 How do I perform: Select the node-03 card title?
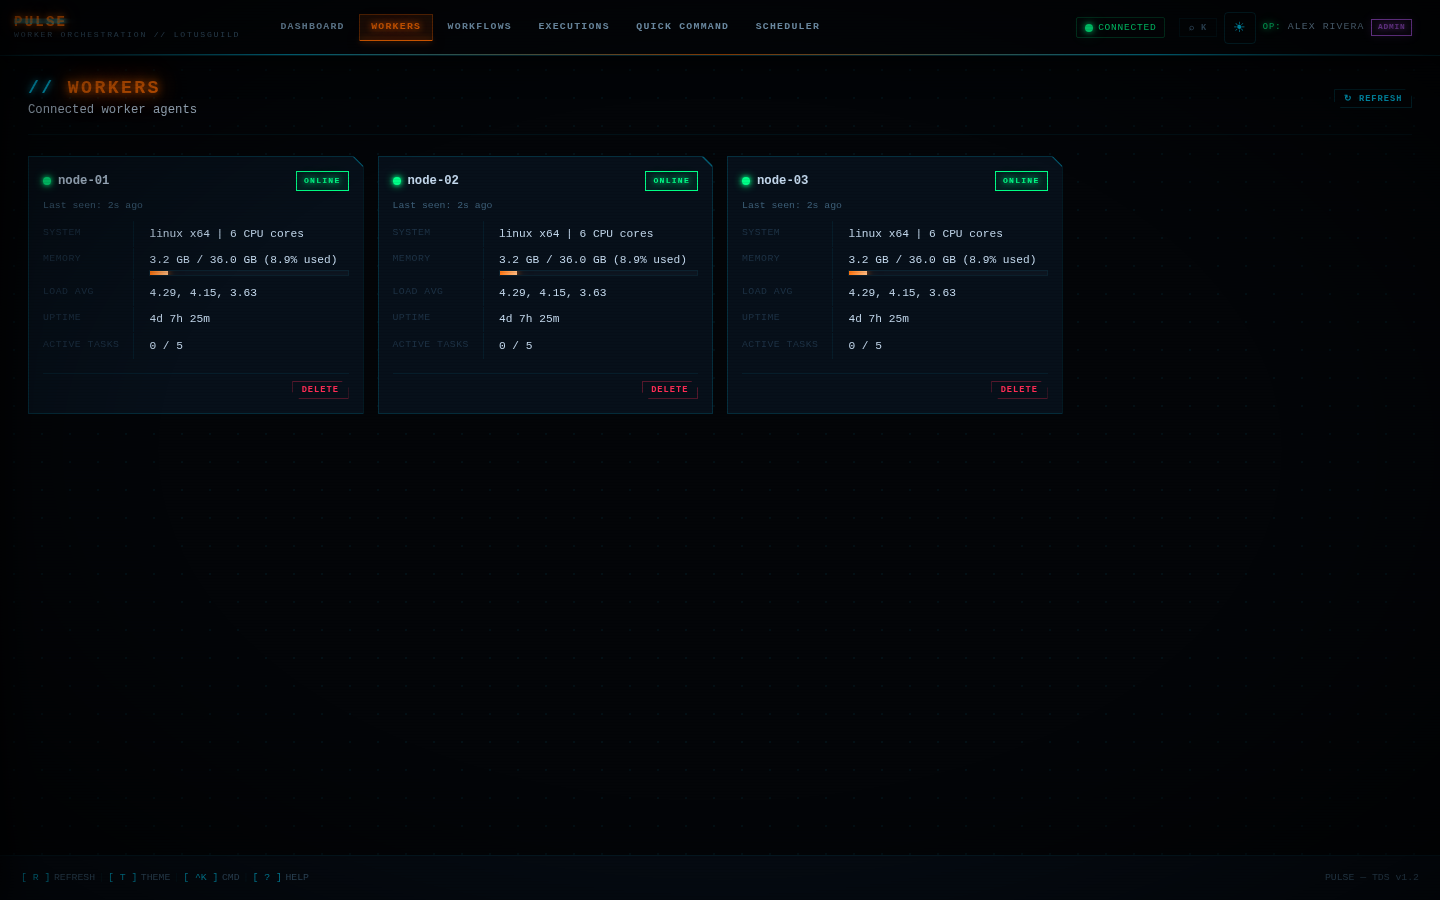[783, 181]
